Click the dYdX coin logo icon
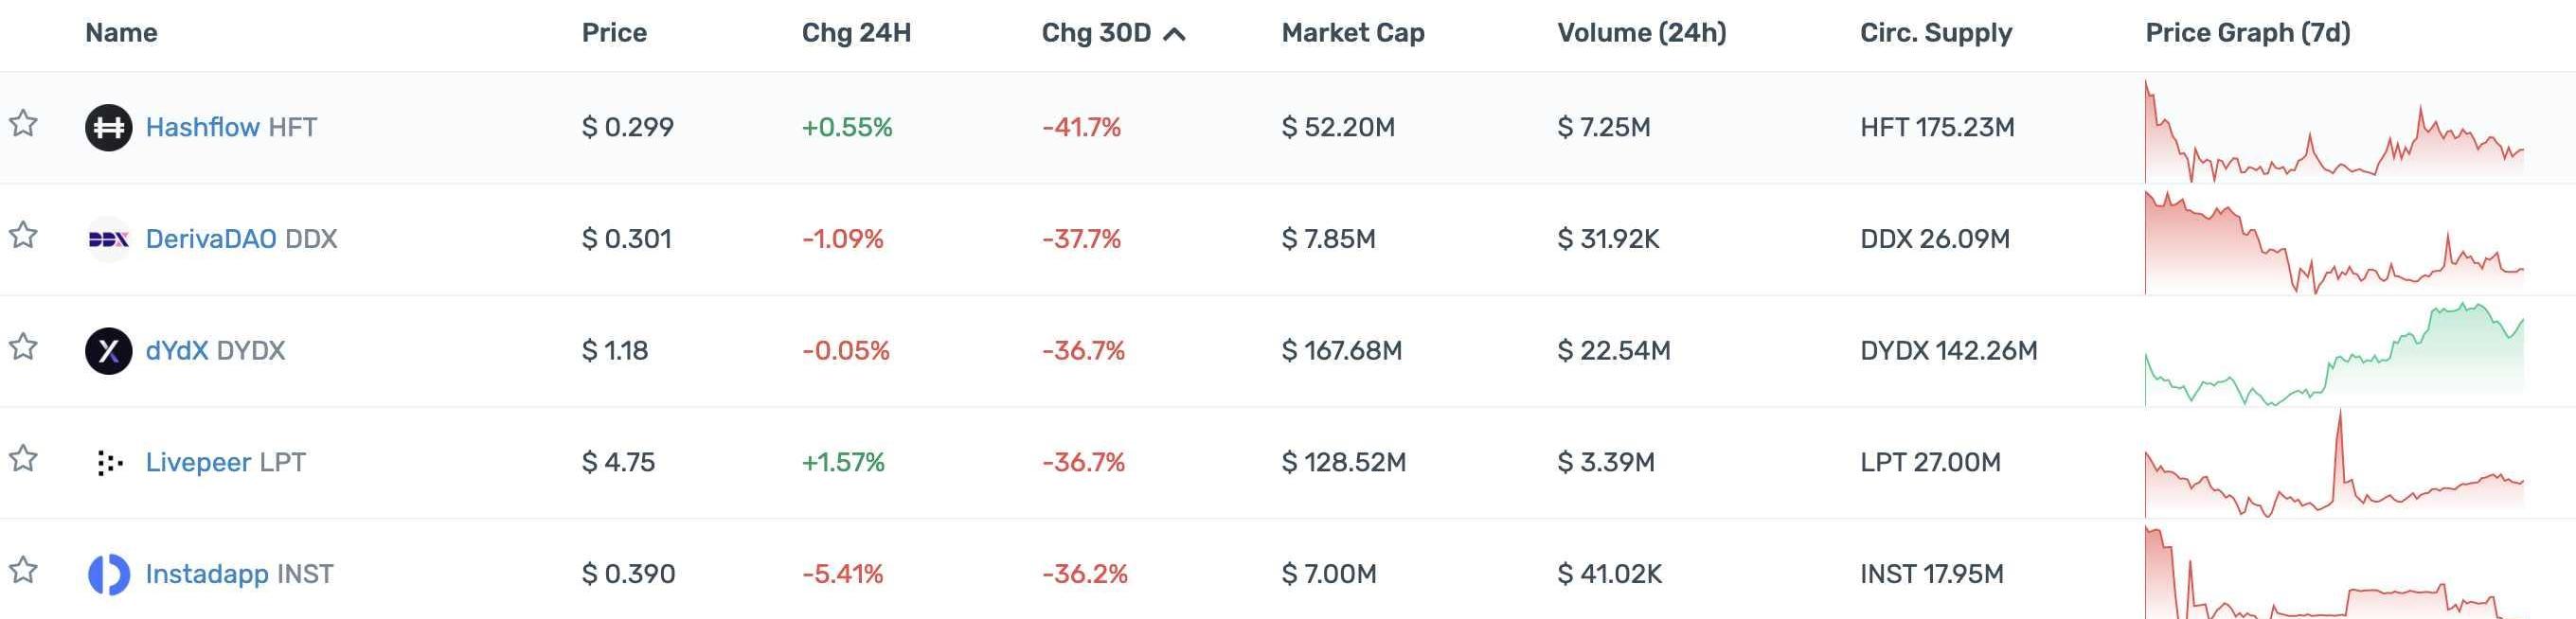This screenshot has width=2576, height=619. tap(108, 351)
